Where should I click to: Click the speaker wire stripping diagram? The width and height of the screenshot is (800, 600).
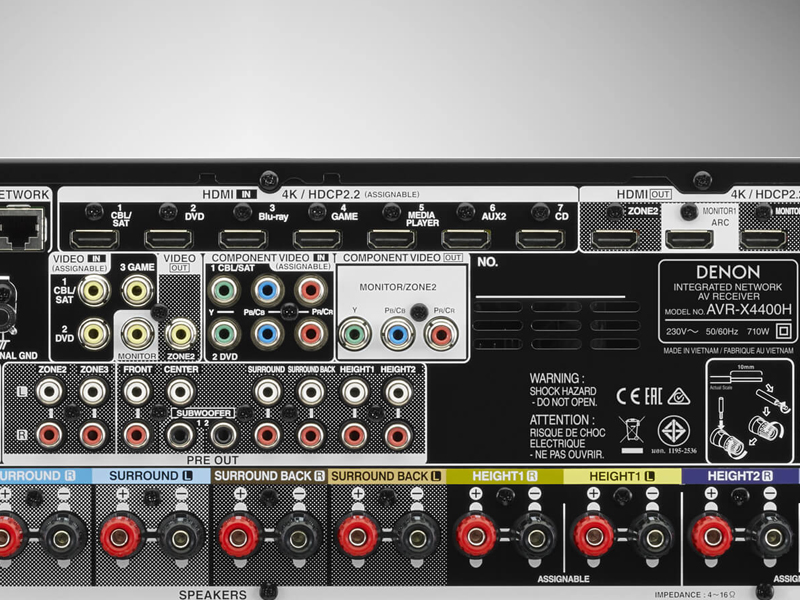pyautogui.click(x=749, y=411)
